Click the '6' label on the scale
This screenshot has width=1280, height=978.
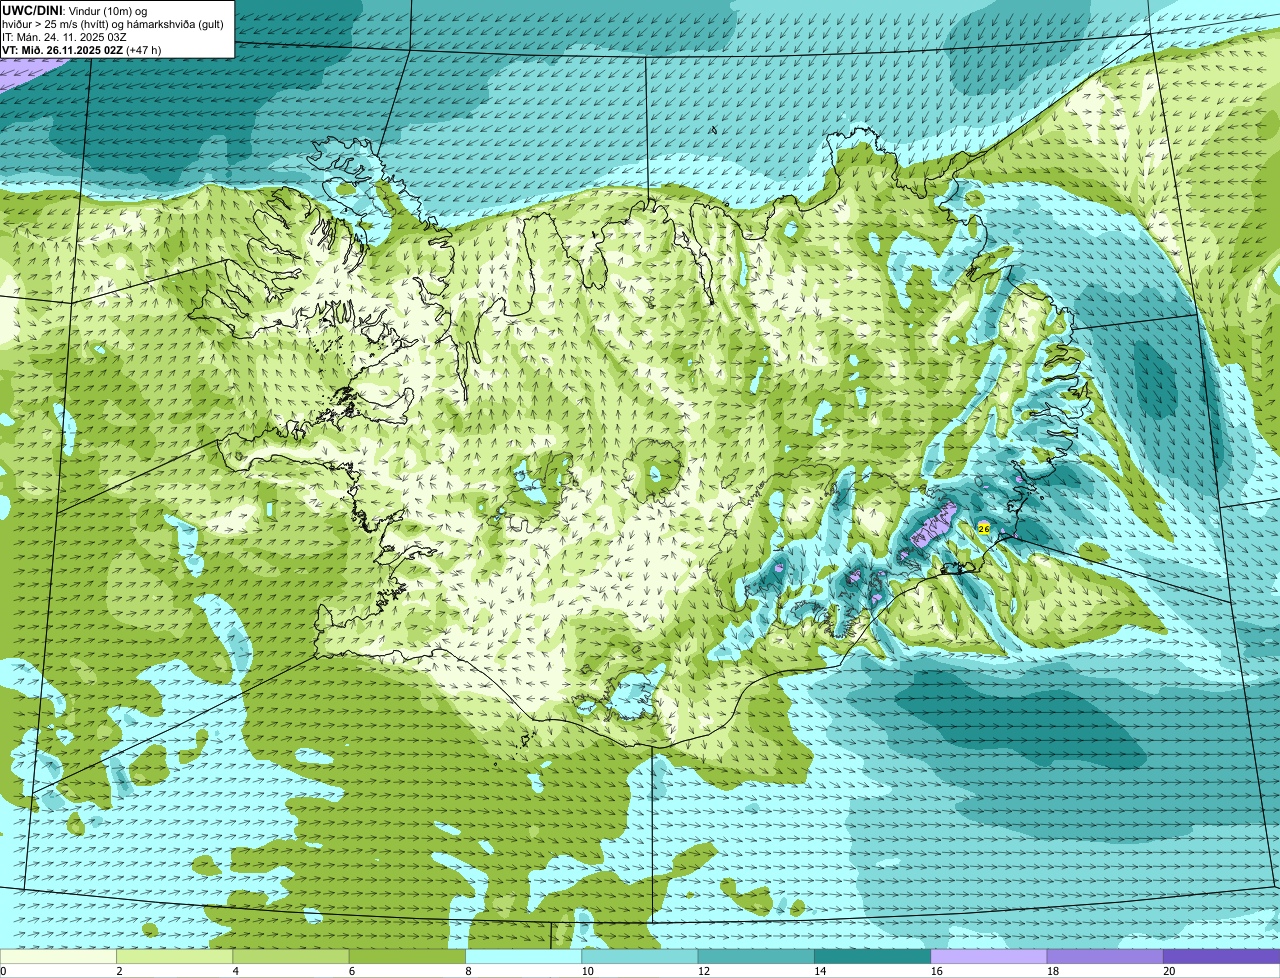click(352, 971)
